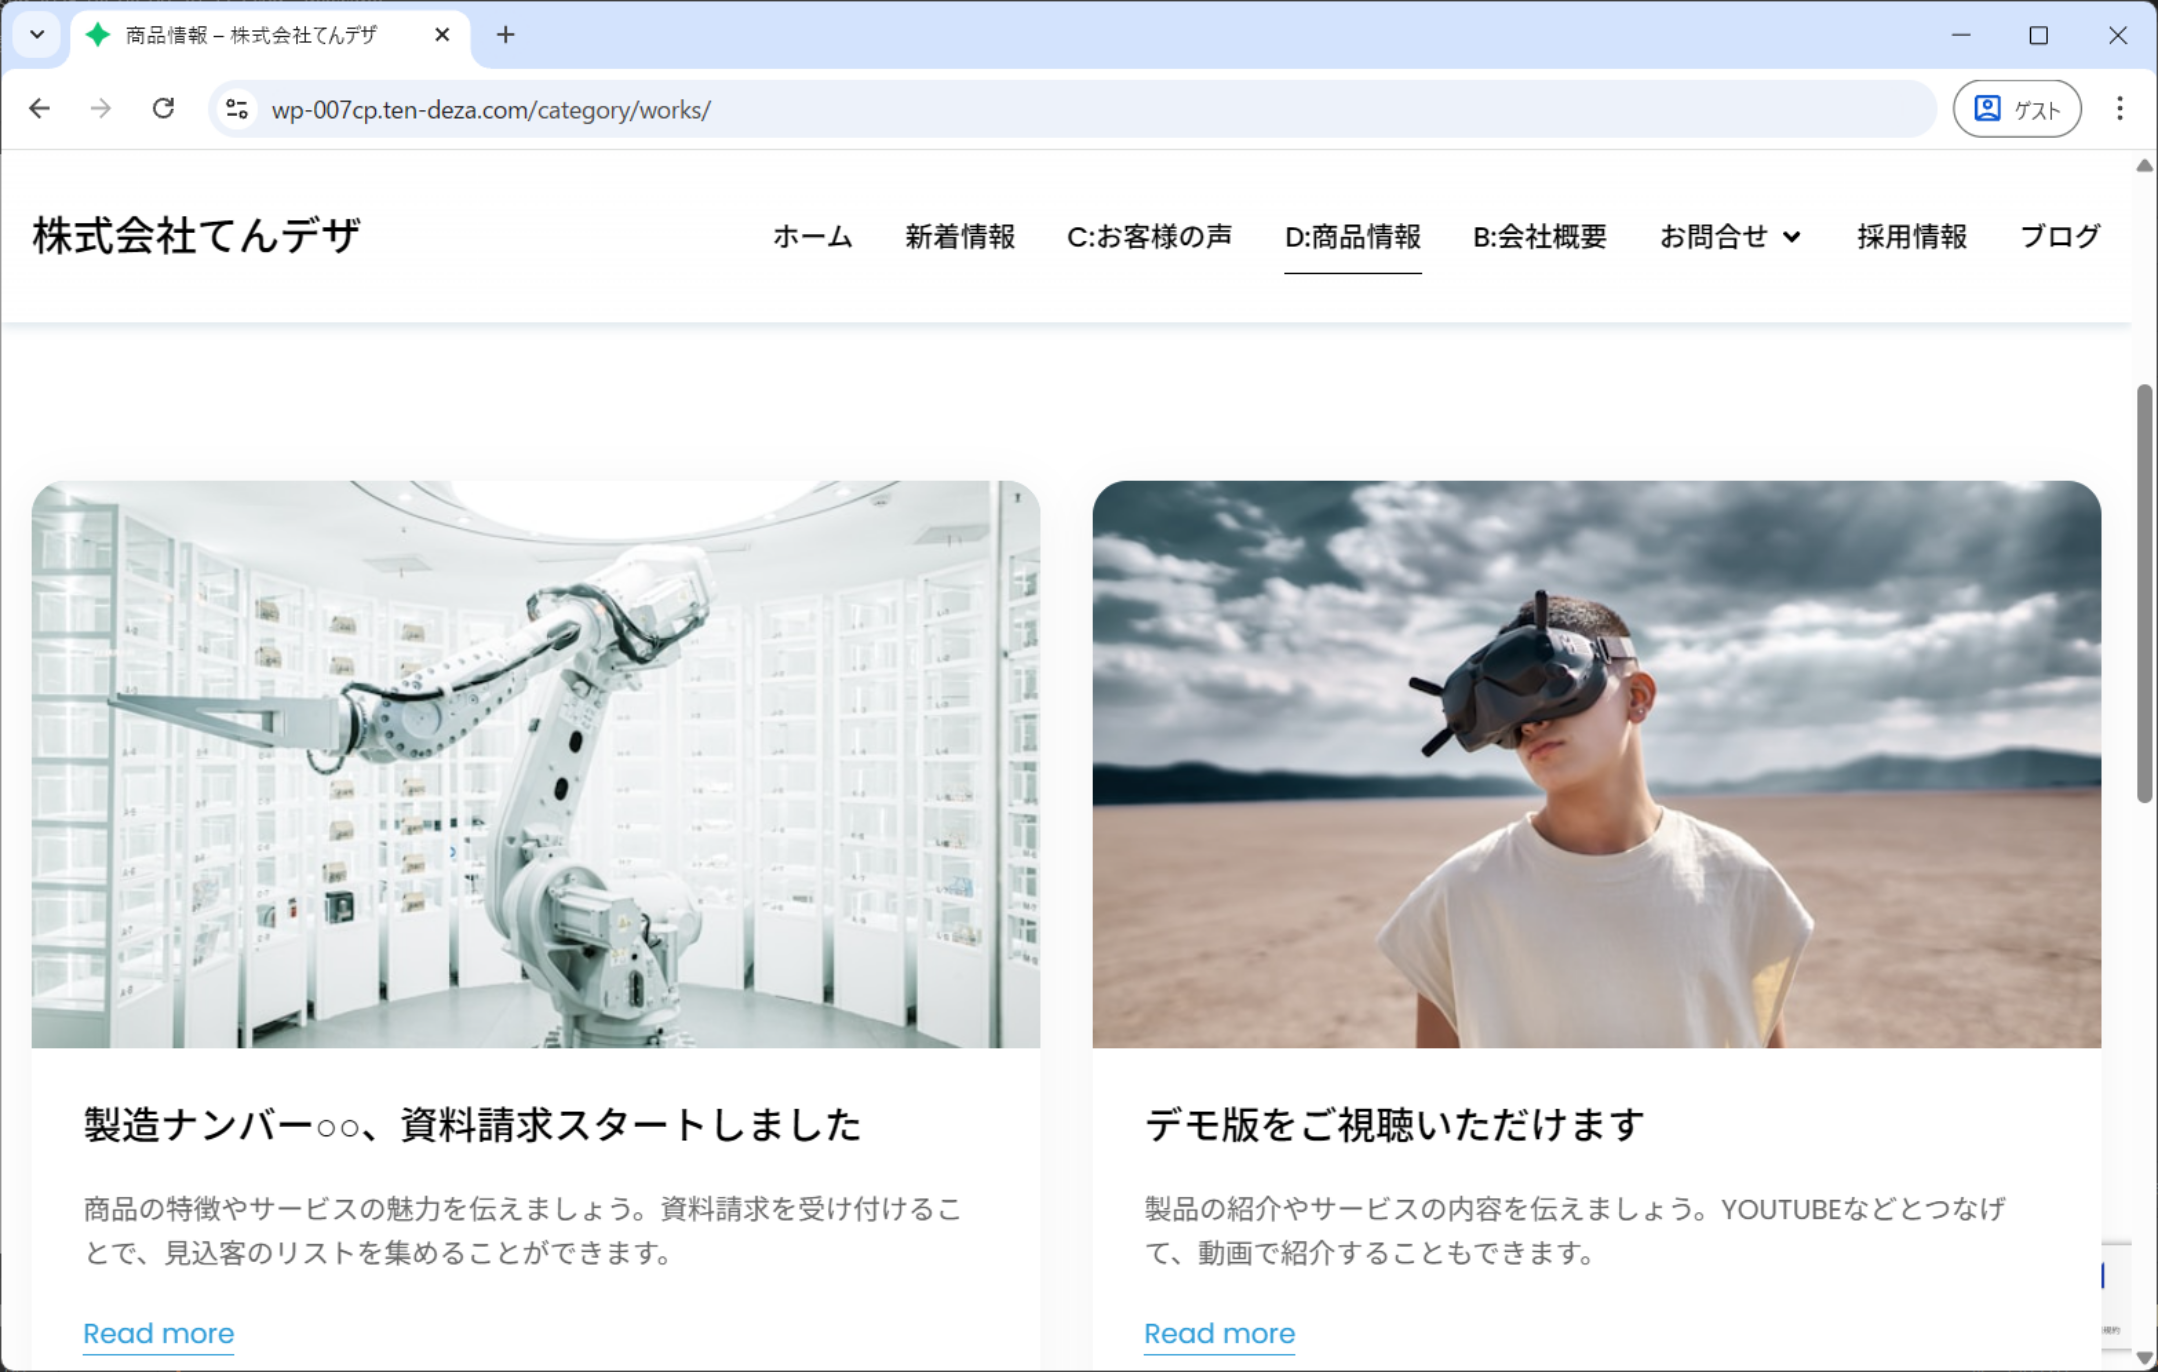Go to 新着情報 page
Viewport: 2158px width, 1372px height.
959,237
